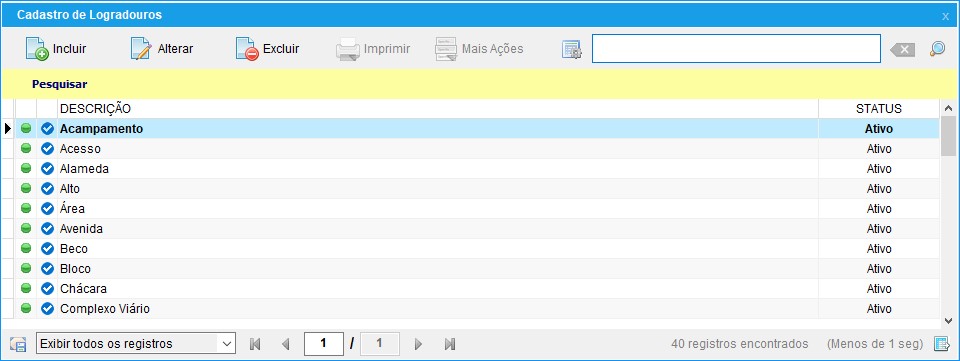
Task: Click current page number field
Action: click(323, 344)
